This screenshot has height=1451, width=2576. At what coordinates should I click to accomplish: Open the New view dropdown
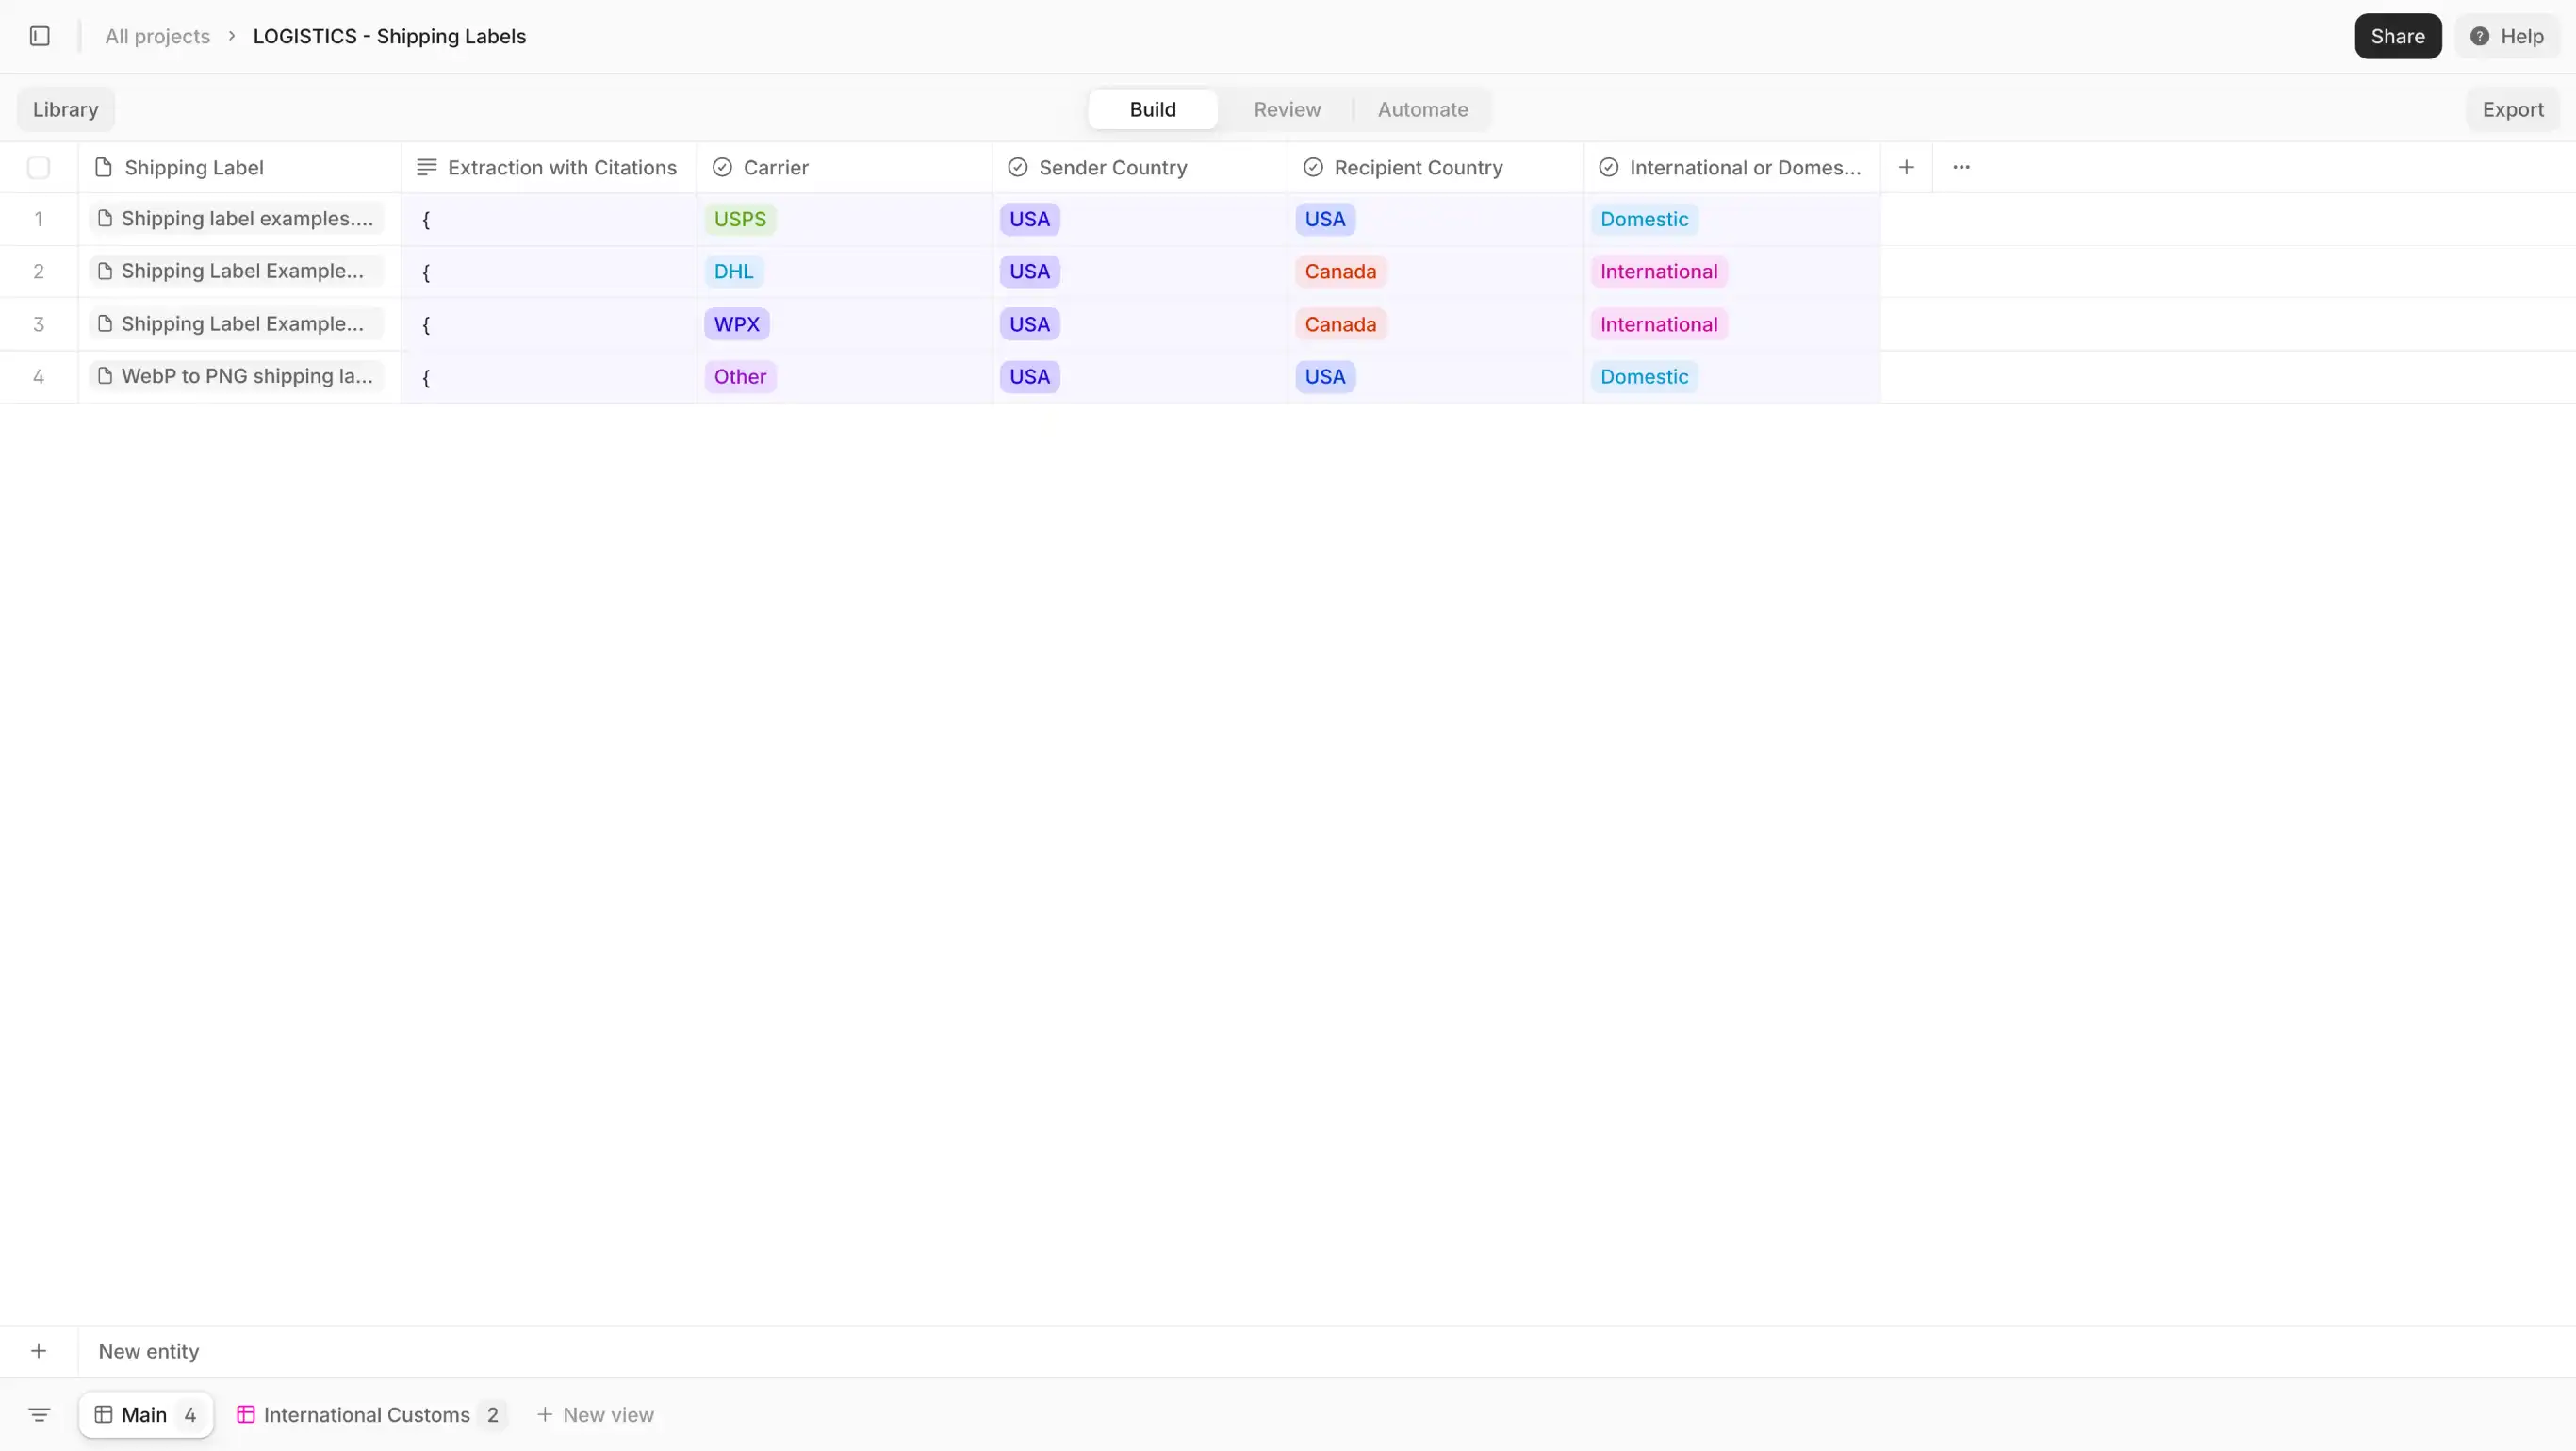(x=593, y=1414)
